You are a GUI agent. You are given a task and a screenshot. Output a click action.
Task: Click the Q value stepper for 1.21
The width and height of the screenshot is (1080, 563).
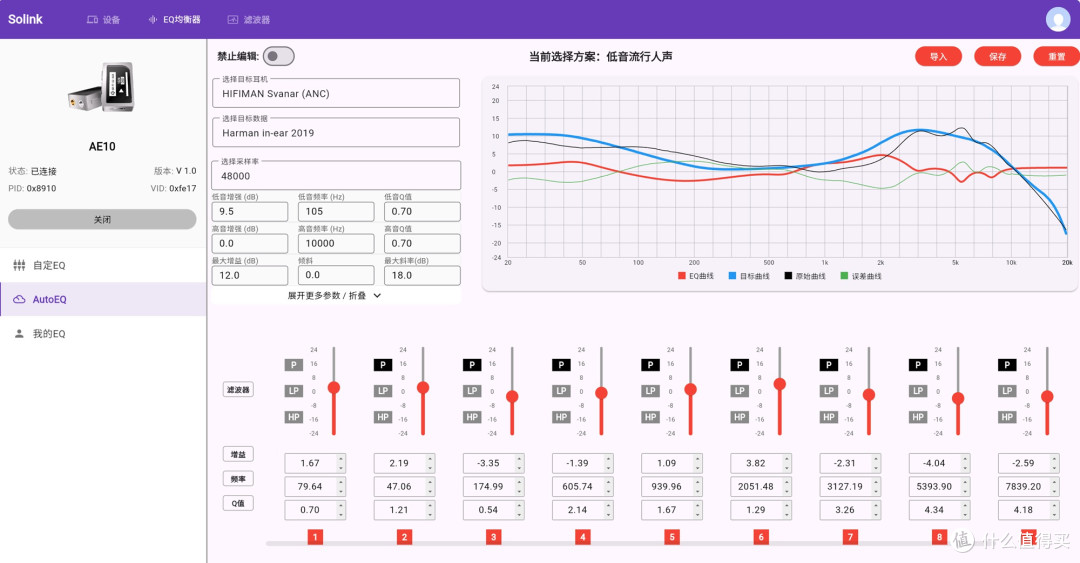tap(430, 510)
